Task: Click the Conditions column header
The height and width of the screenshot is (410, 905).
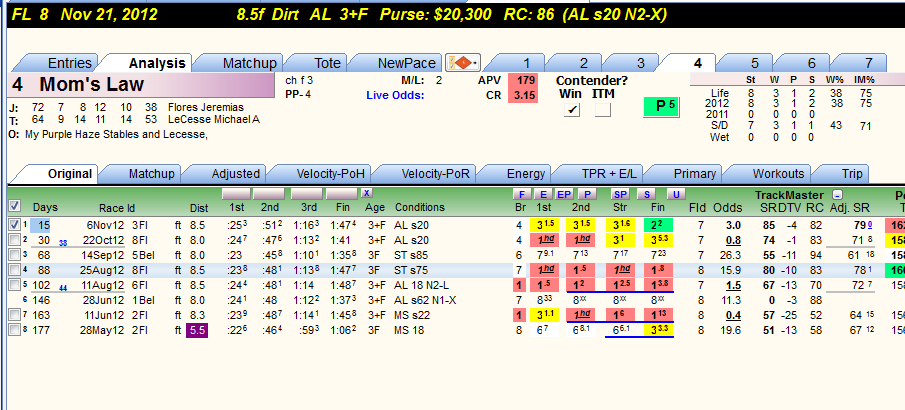Action: point(420,207)
